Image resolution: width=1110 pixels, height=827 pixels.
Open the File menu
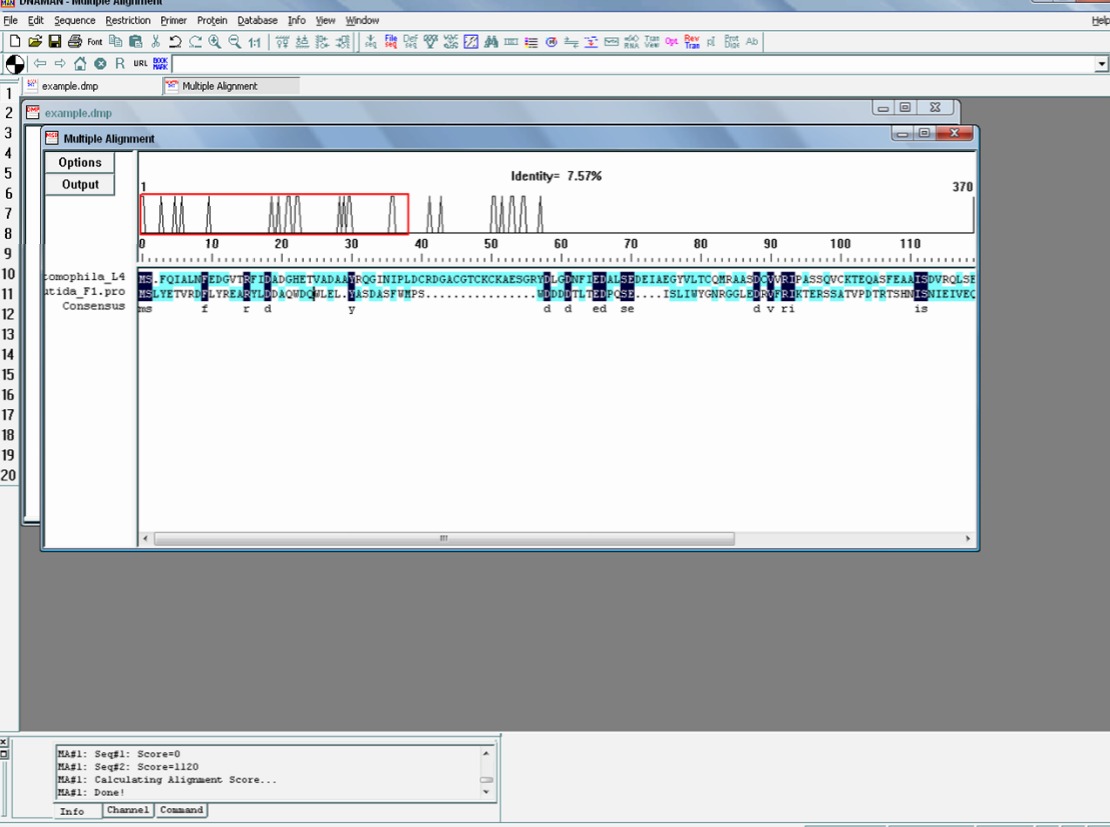(11, 21)
